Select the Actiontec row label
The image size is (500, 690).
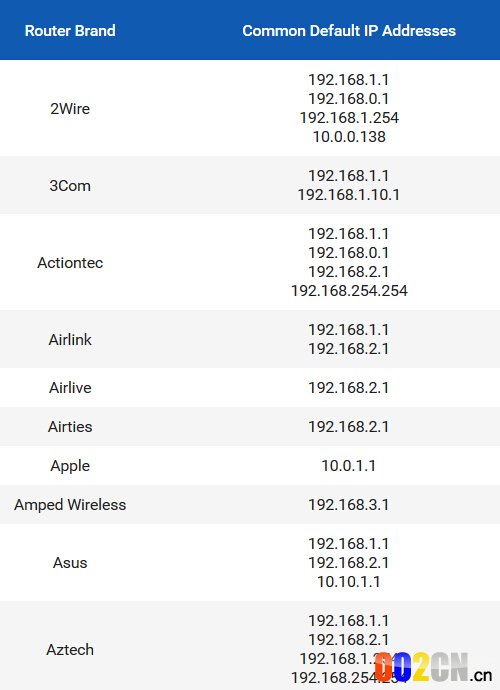point(70,262)
